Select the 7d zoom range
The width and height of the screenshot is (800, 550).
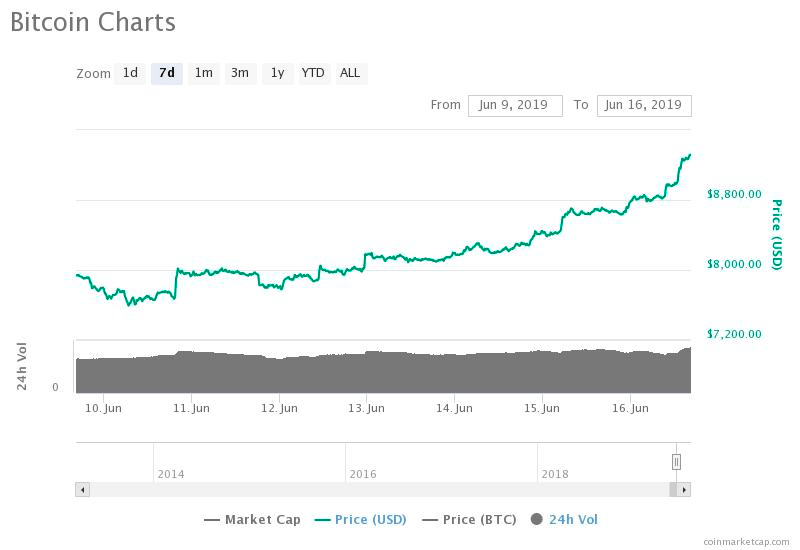(167, 73)
